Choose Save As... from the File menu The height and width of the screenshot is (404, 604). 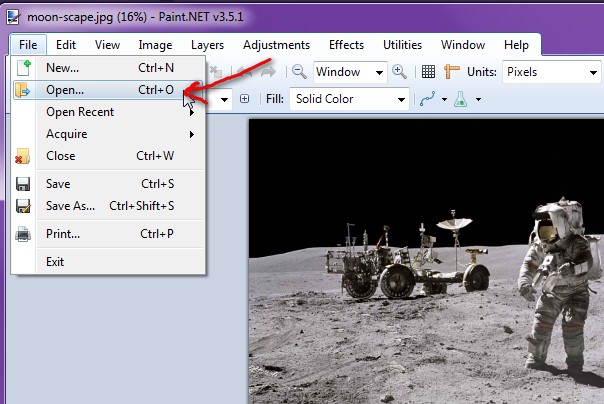click(108, 206)
